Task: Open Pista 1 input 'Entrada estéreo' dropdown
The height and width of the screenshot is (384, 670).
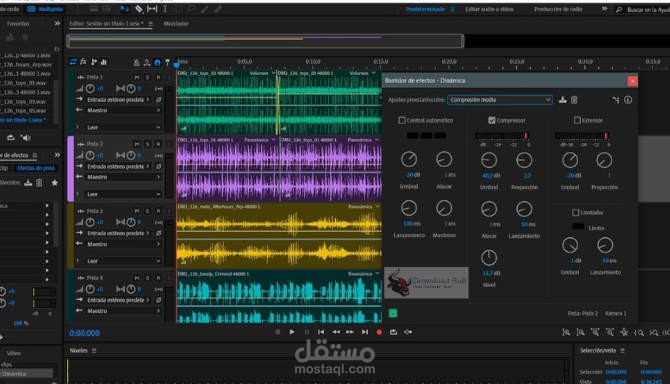Action: point(118,100)
